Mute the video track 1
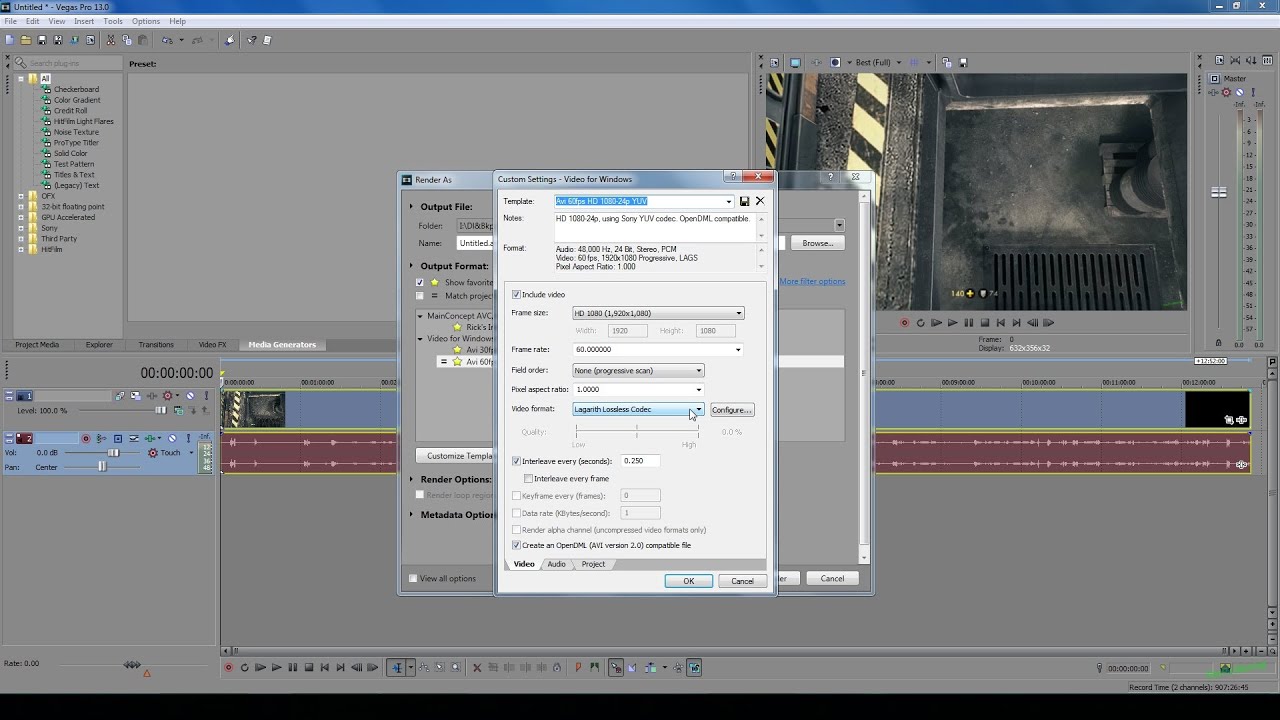 point(190,396)
